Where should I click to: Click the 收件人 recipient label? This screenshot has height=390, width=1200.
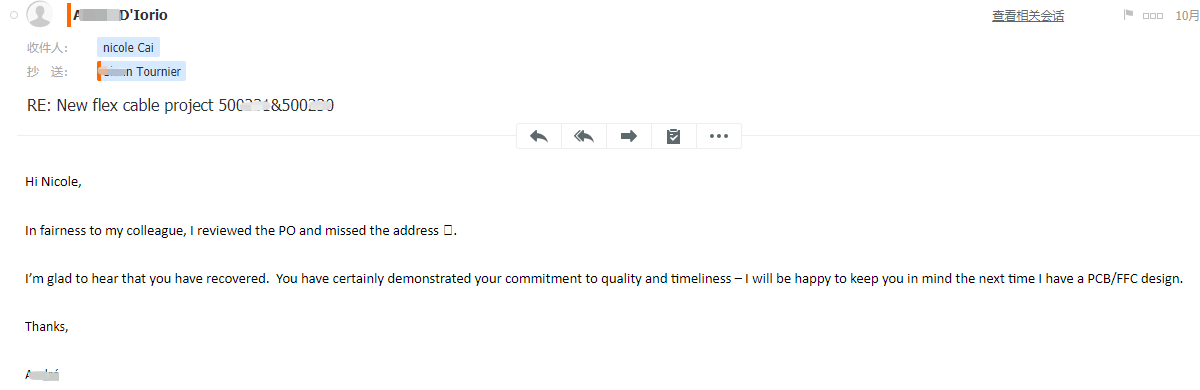point(47,48)
